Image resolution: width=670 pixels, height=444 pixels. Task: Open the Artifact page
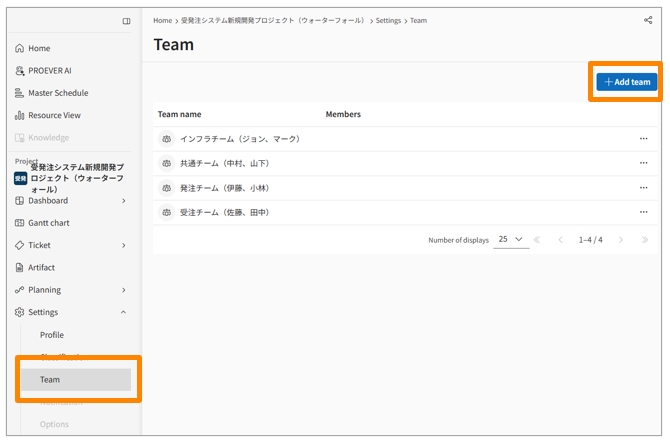click(41, 268)
